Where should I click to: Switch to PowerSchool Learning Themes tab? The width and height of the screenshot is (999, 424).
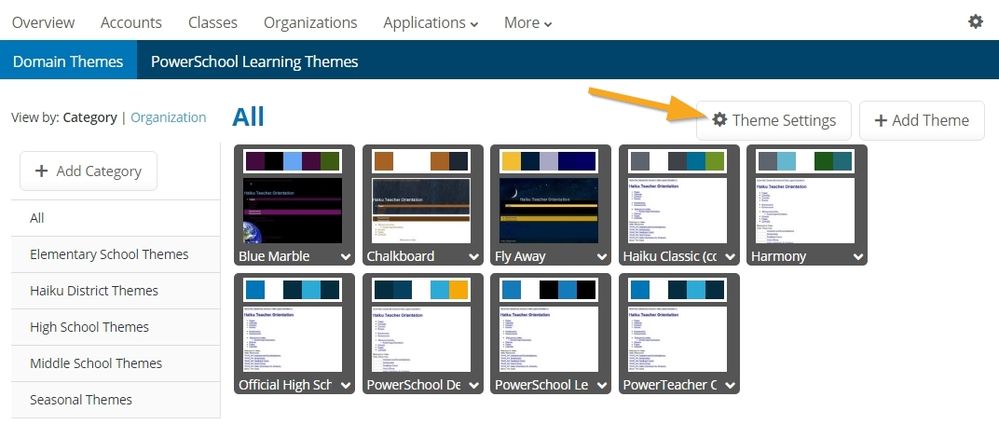(254, 61)
